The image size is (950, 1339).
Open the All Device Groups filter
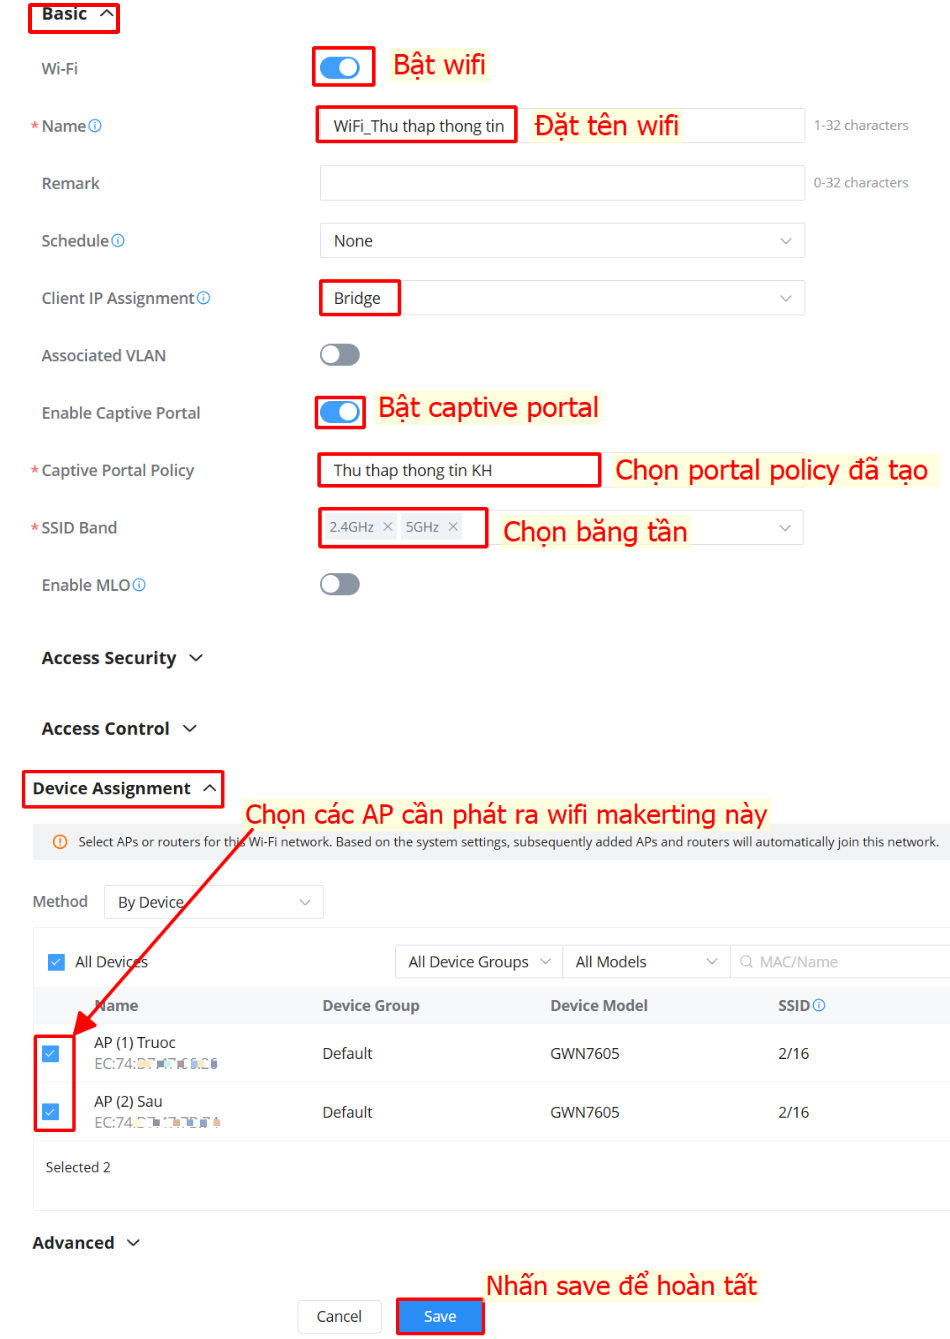pyautogui.click(x=479, y=962)
